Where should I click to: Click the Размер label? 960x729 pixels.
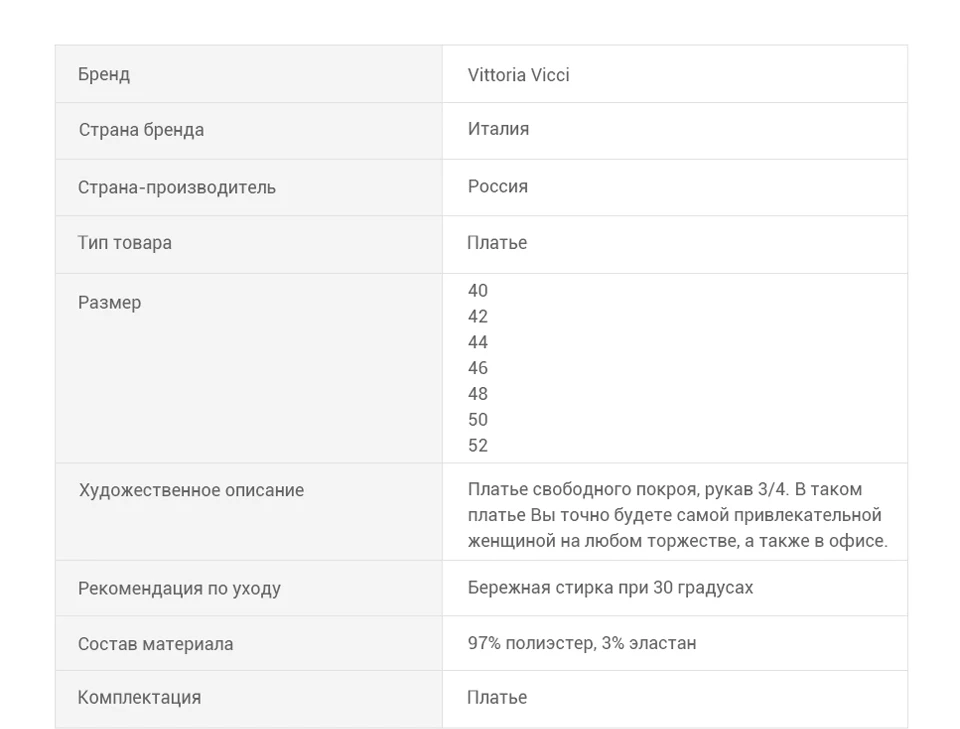click(109, 302)
